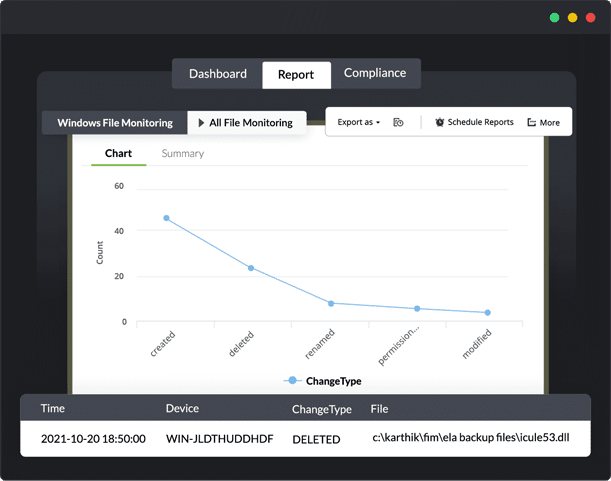Click the yellow window dot
The height and width of the screenshot is (481, 611).
coord(572,18)
